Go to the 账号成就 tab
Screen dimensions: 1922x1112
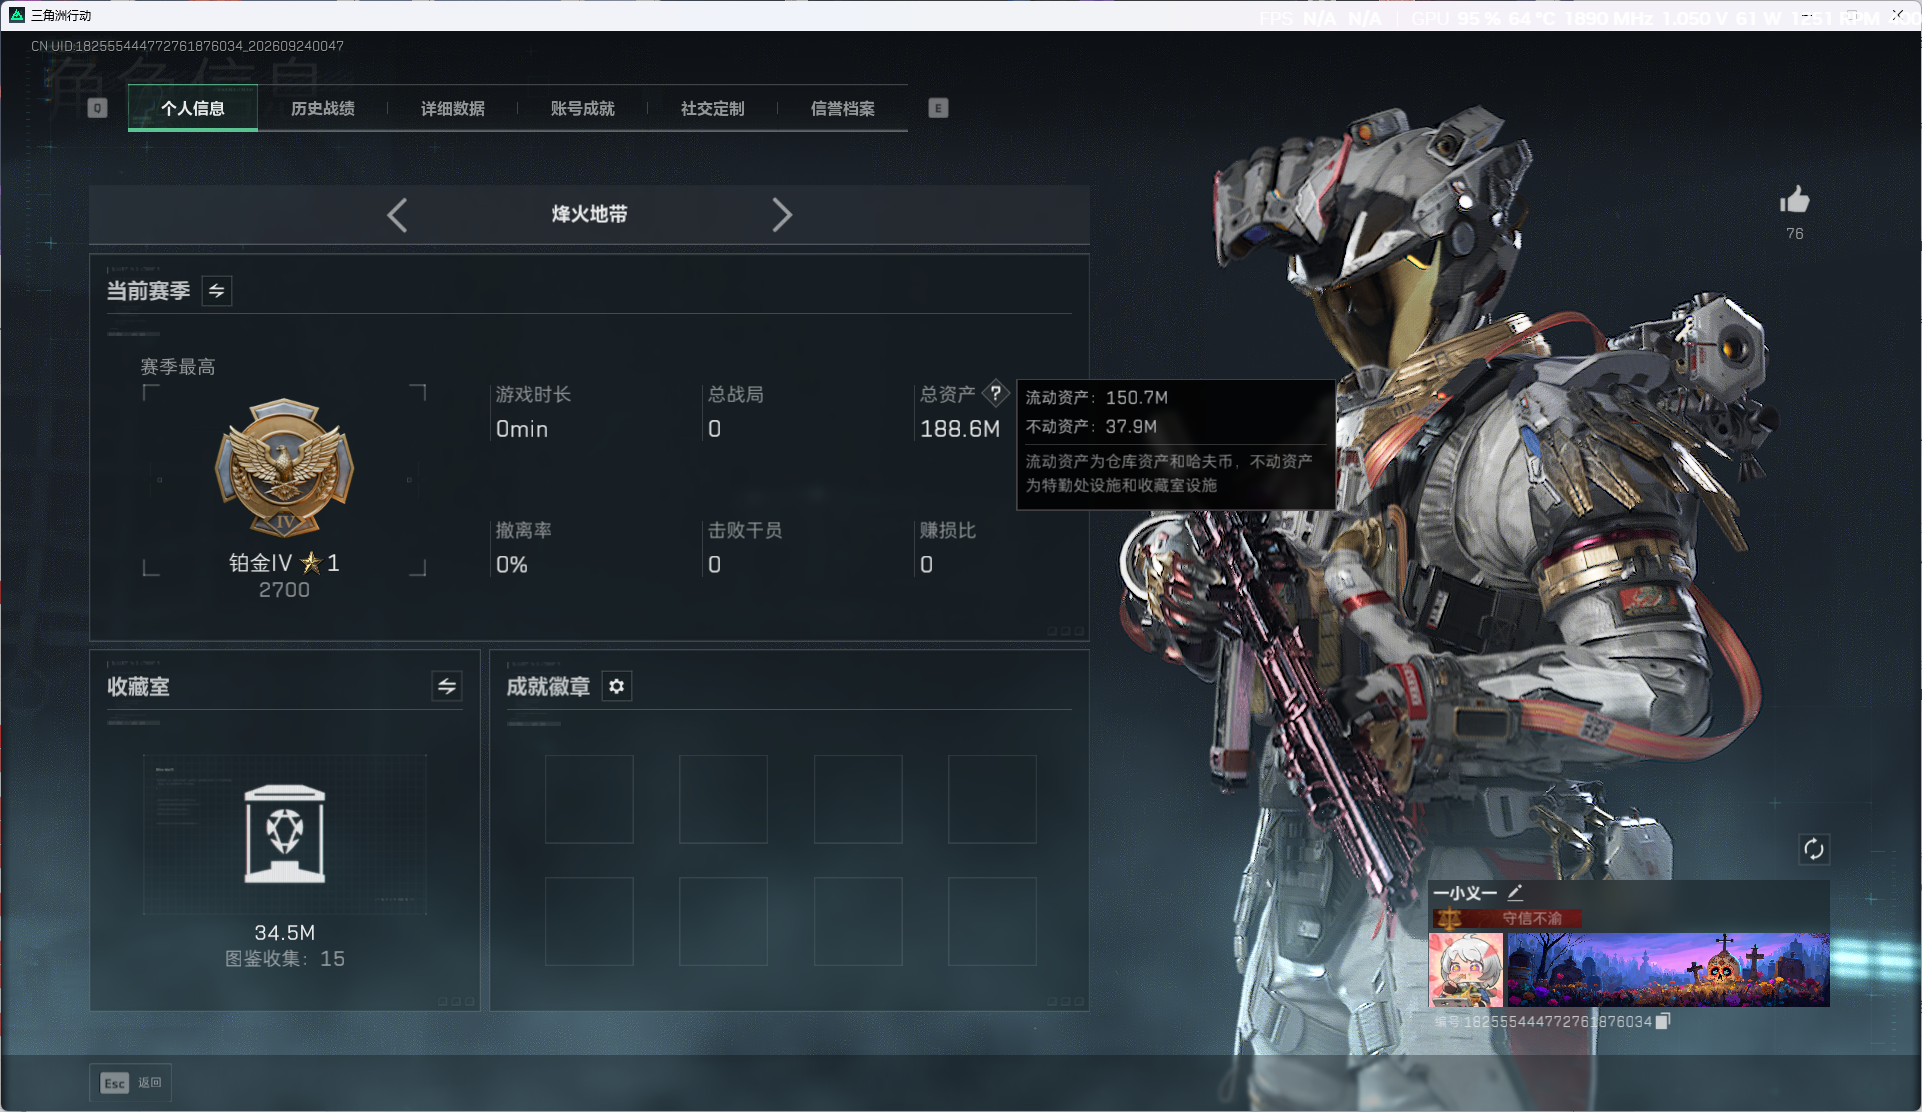583,108
